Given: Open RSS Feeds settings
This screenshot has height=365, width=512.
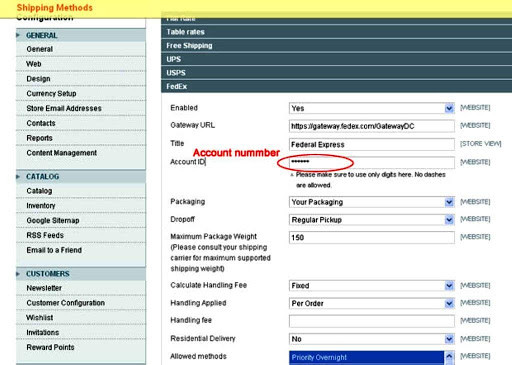Looking at the screenshot, I should [81, 235].
